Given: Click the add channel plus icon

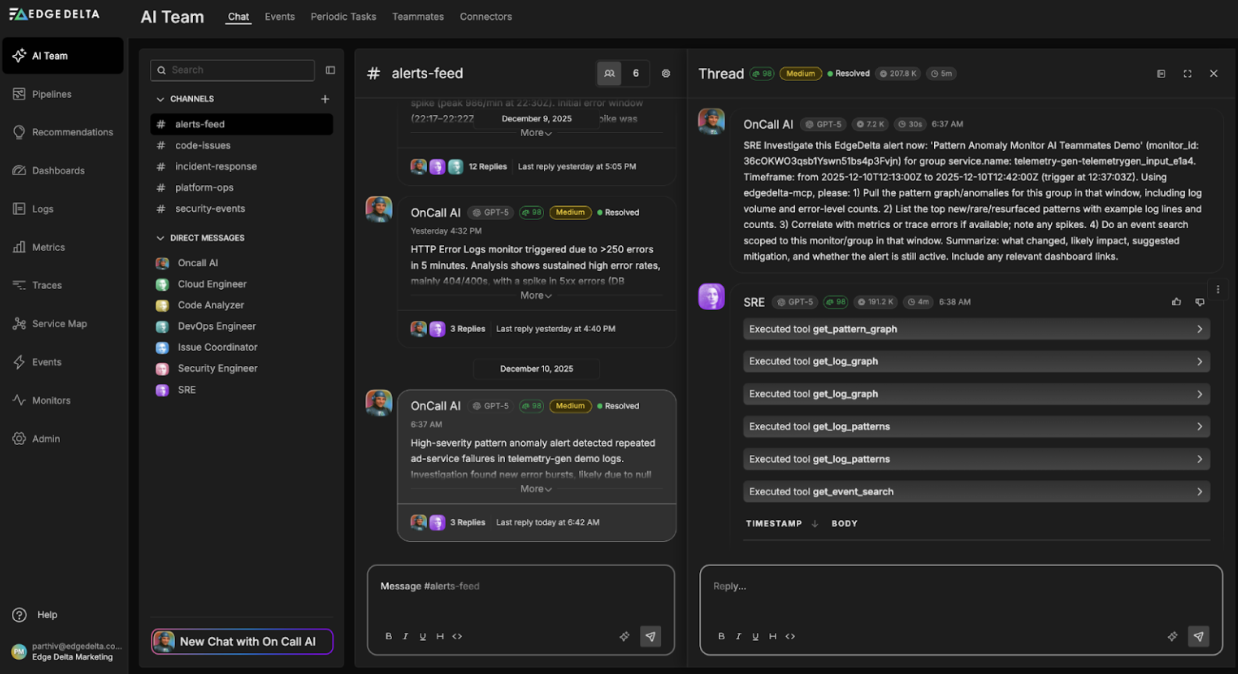Looking at the screenshot, I should click(325, 99).
